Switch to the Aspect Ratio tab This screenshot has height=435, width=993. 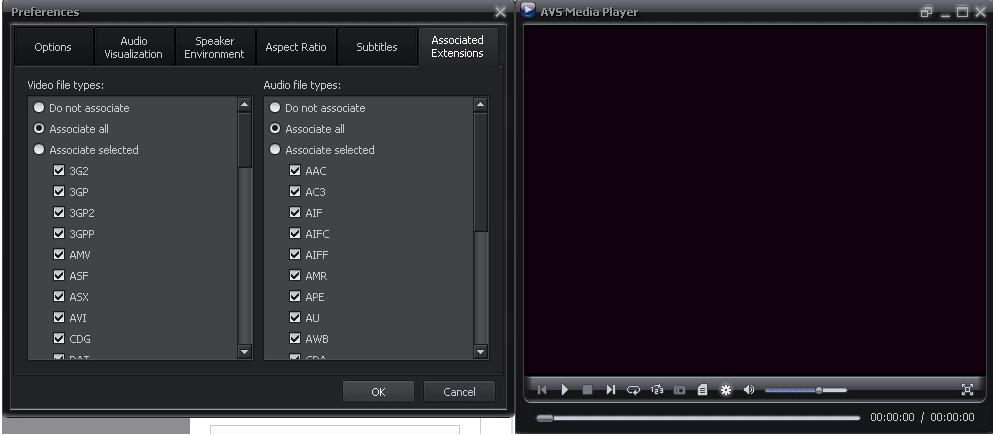[296, 47]
